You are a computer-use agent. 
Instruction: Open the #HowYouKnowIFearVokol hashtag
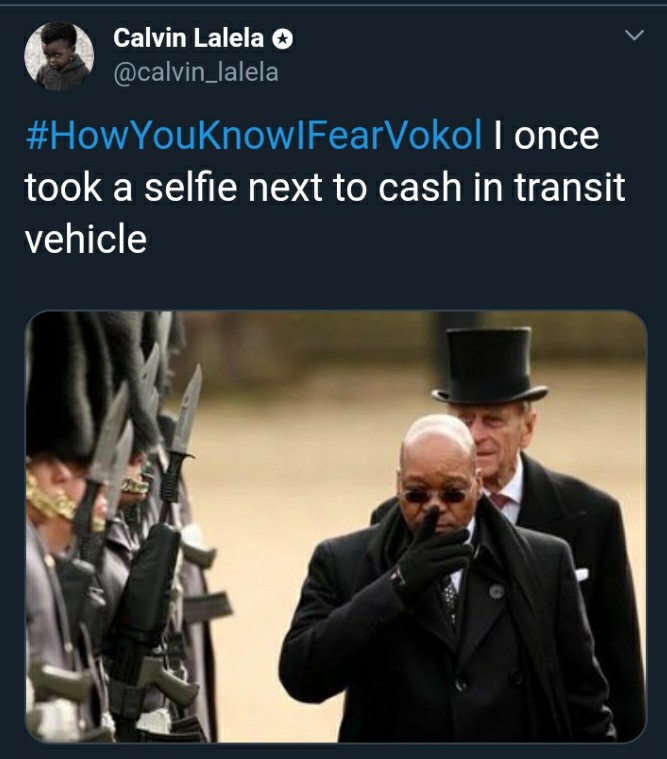(x=254, y=135)
